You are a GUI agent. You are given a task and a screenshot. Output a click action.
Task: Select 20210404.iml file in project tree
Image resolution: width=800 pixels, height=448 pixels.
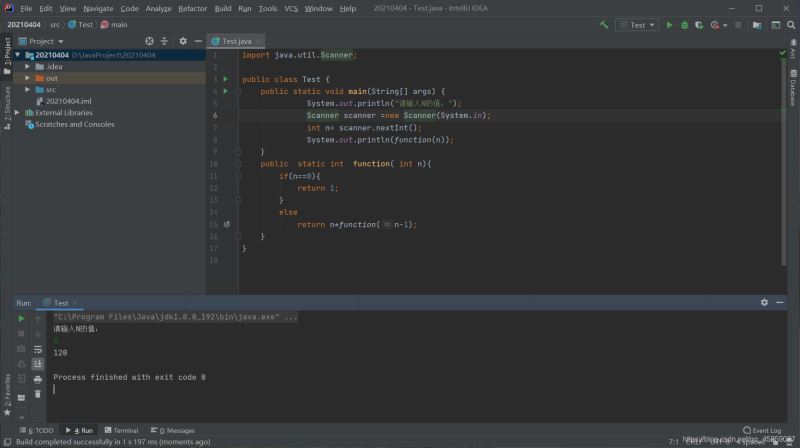68,101
